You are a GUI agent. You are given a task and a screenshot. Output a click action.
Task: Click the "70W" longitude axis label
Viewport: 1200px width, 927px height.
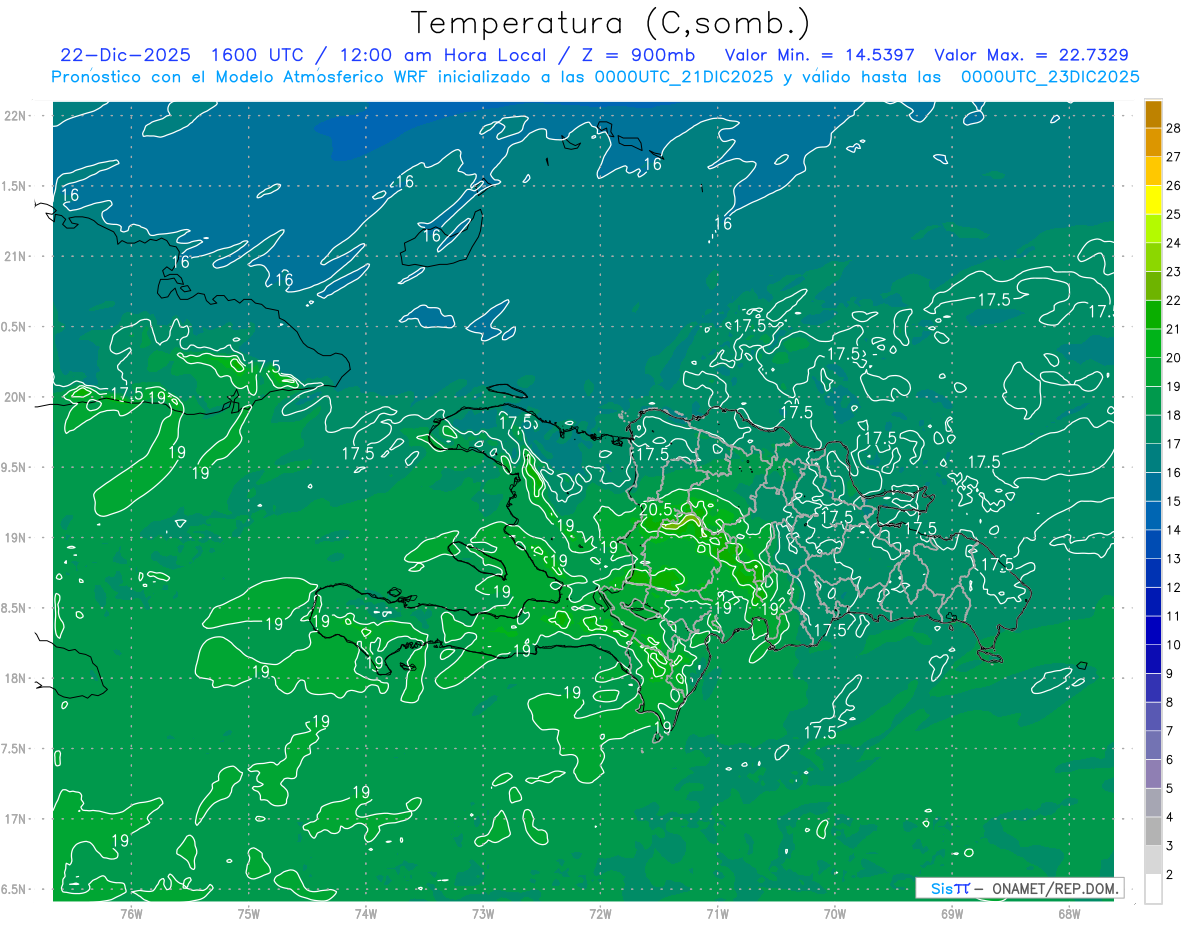[x=835, y=913]
